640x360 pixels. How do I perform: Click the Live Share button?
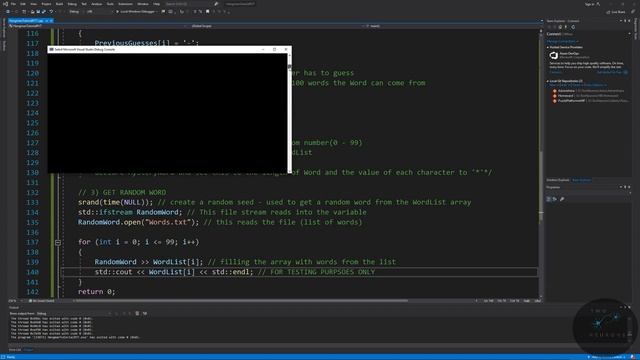(617, 12)
